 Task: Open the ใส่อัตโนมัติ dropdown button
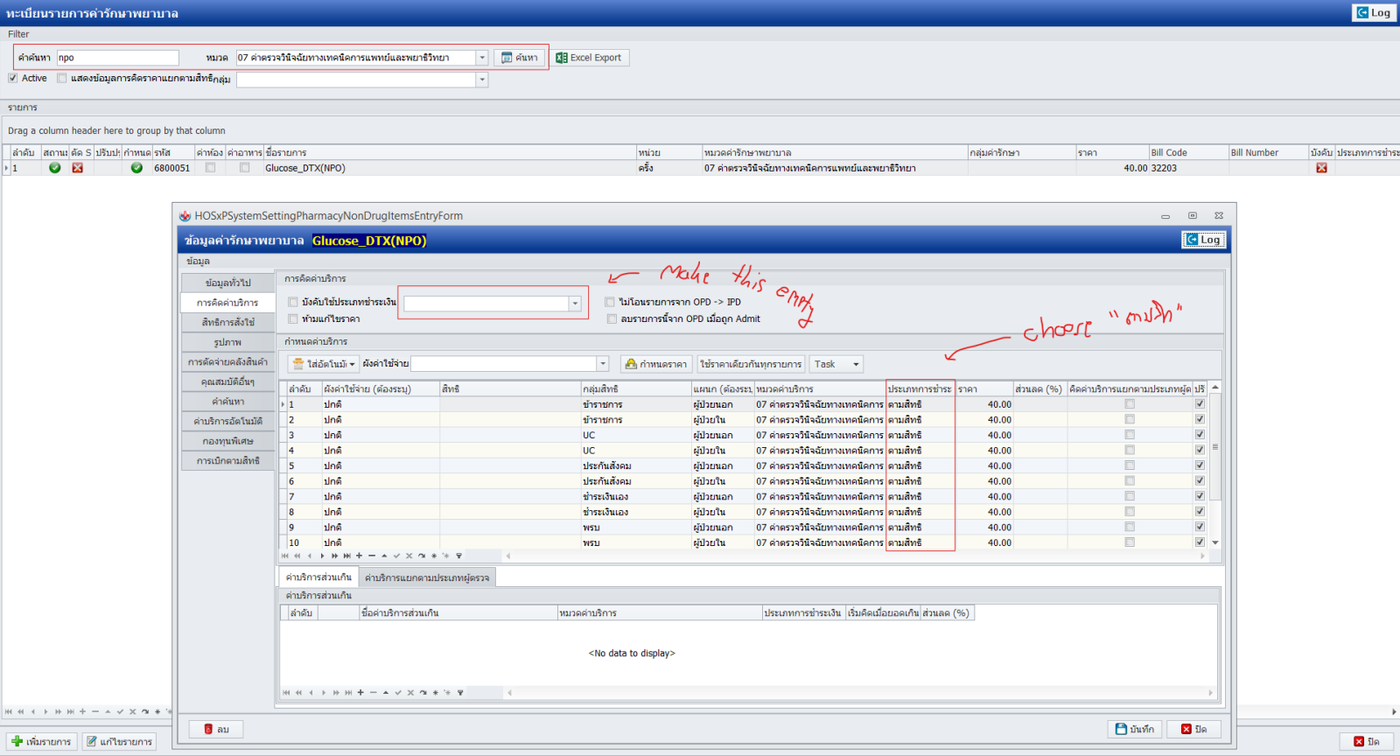pyautogui.click(x=324, y=364)
